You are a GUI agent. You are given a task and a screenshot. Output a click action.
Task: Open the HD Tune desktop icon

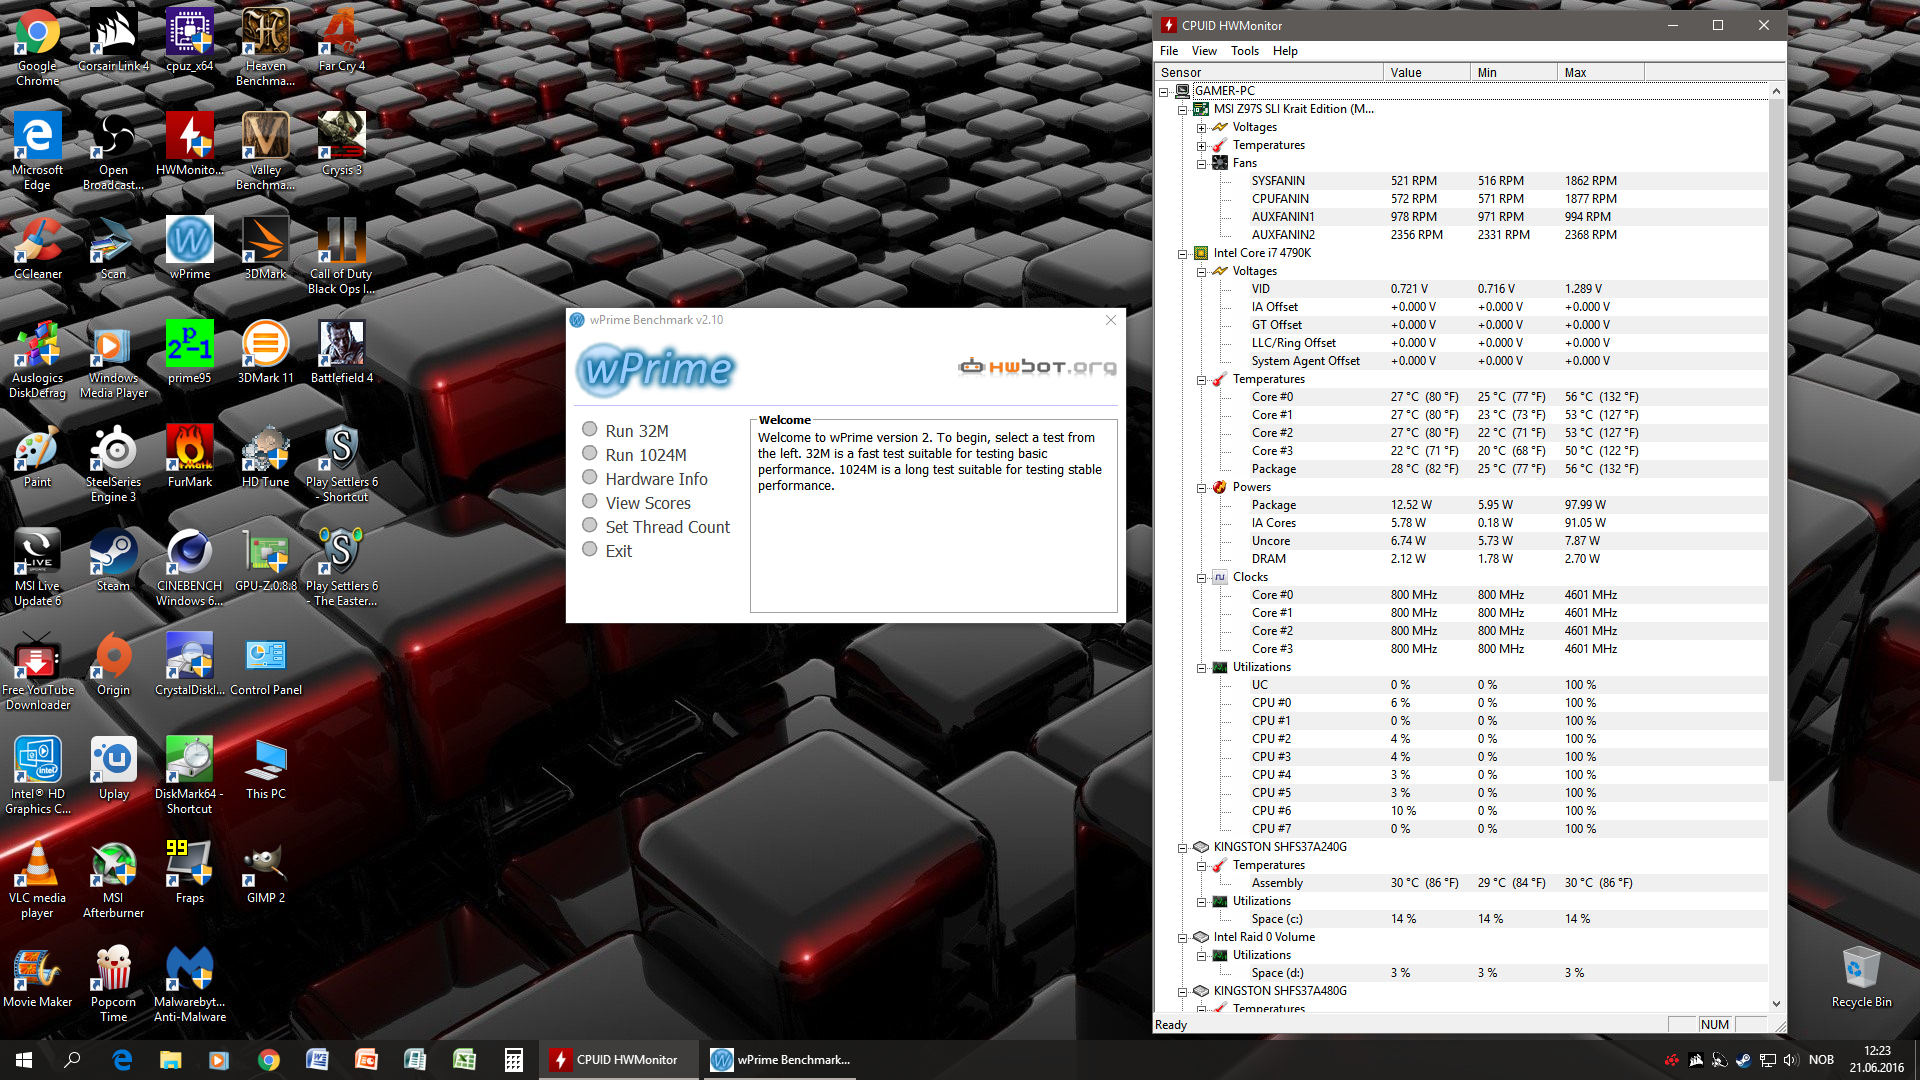[x=265, y=456]
